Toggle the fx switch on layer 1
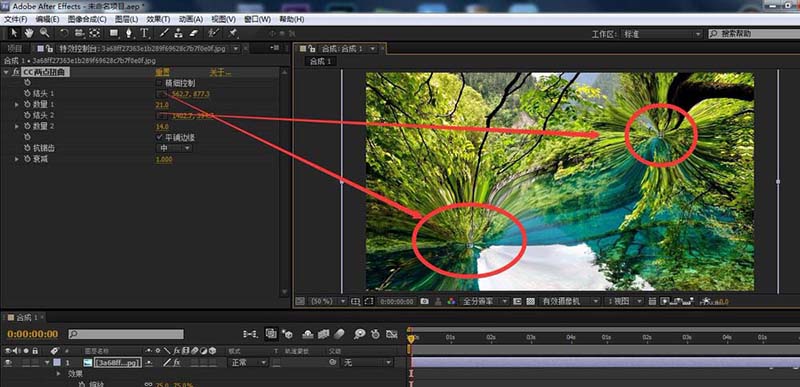800x387 pixels. [x=177, y=363]
